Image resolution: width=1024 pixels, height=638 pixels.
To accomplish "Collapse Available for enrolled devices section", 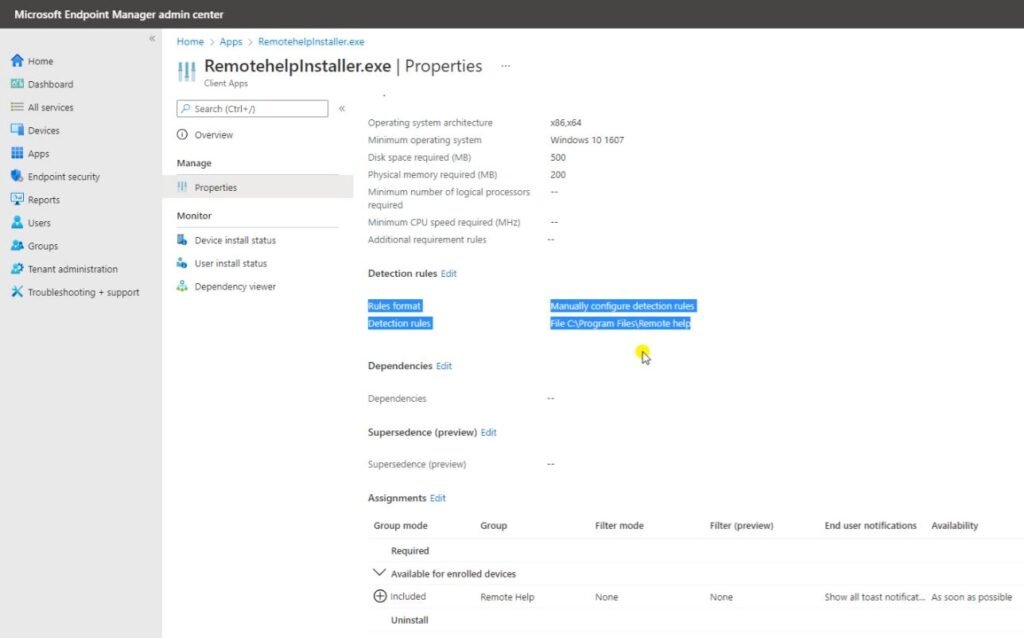I will 379,573.
